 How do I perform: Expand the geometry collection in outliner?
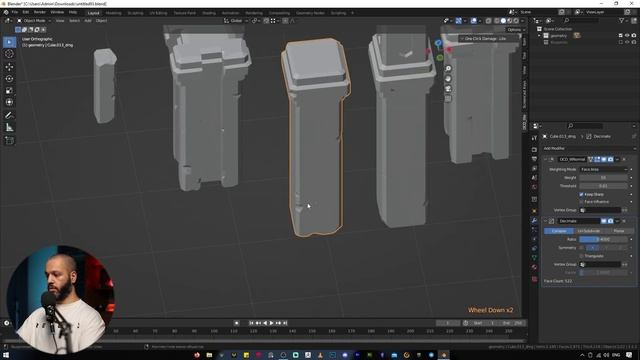coord(539,36)
